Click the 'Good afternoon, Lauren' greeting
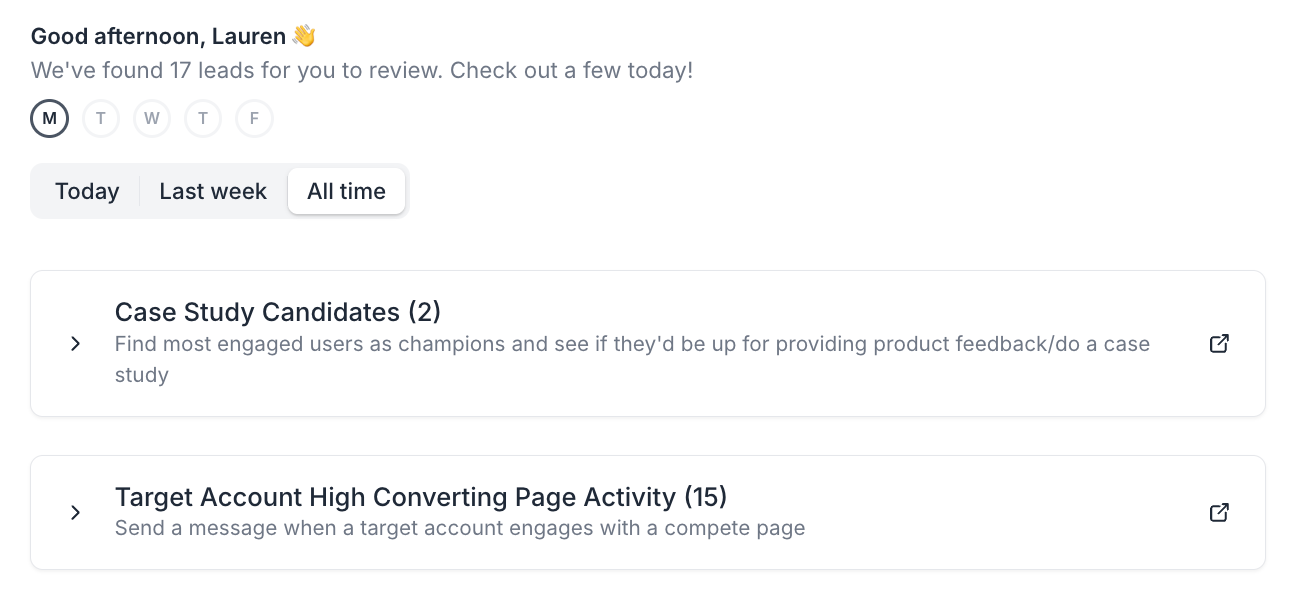The height and width of the screenshot is (608, 1296). click(160, 37)
